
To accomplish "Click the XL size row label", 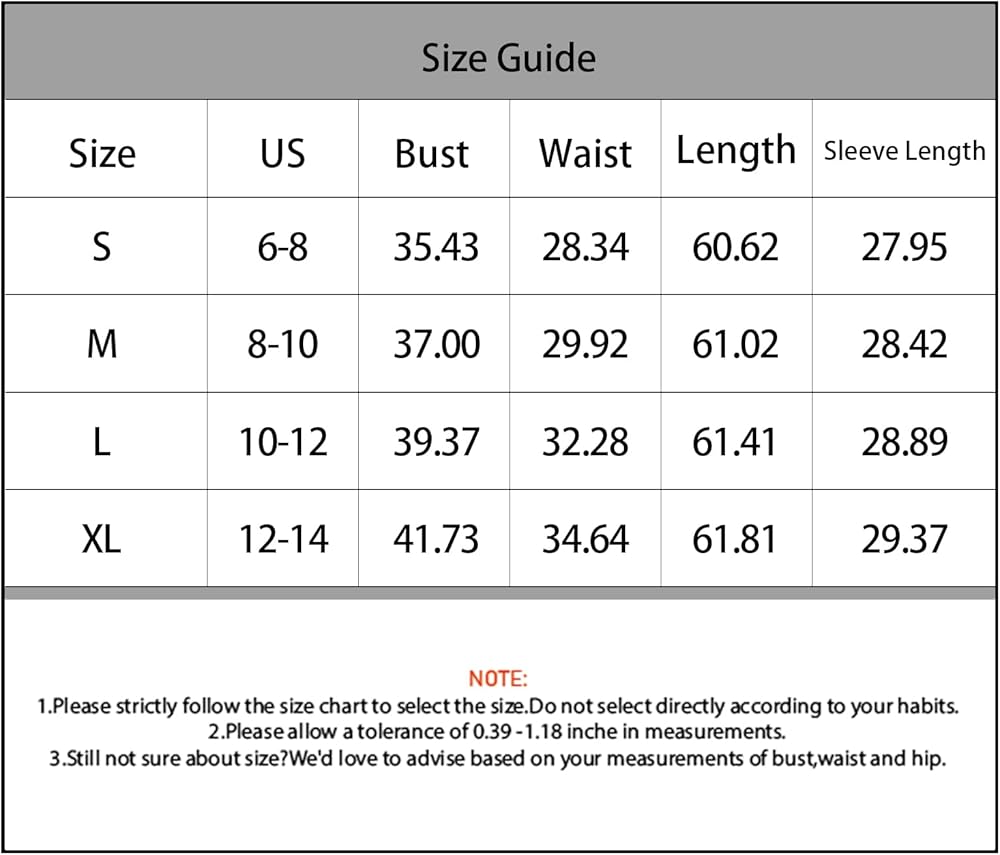I will click(x=102, y=539).
